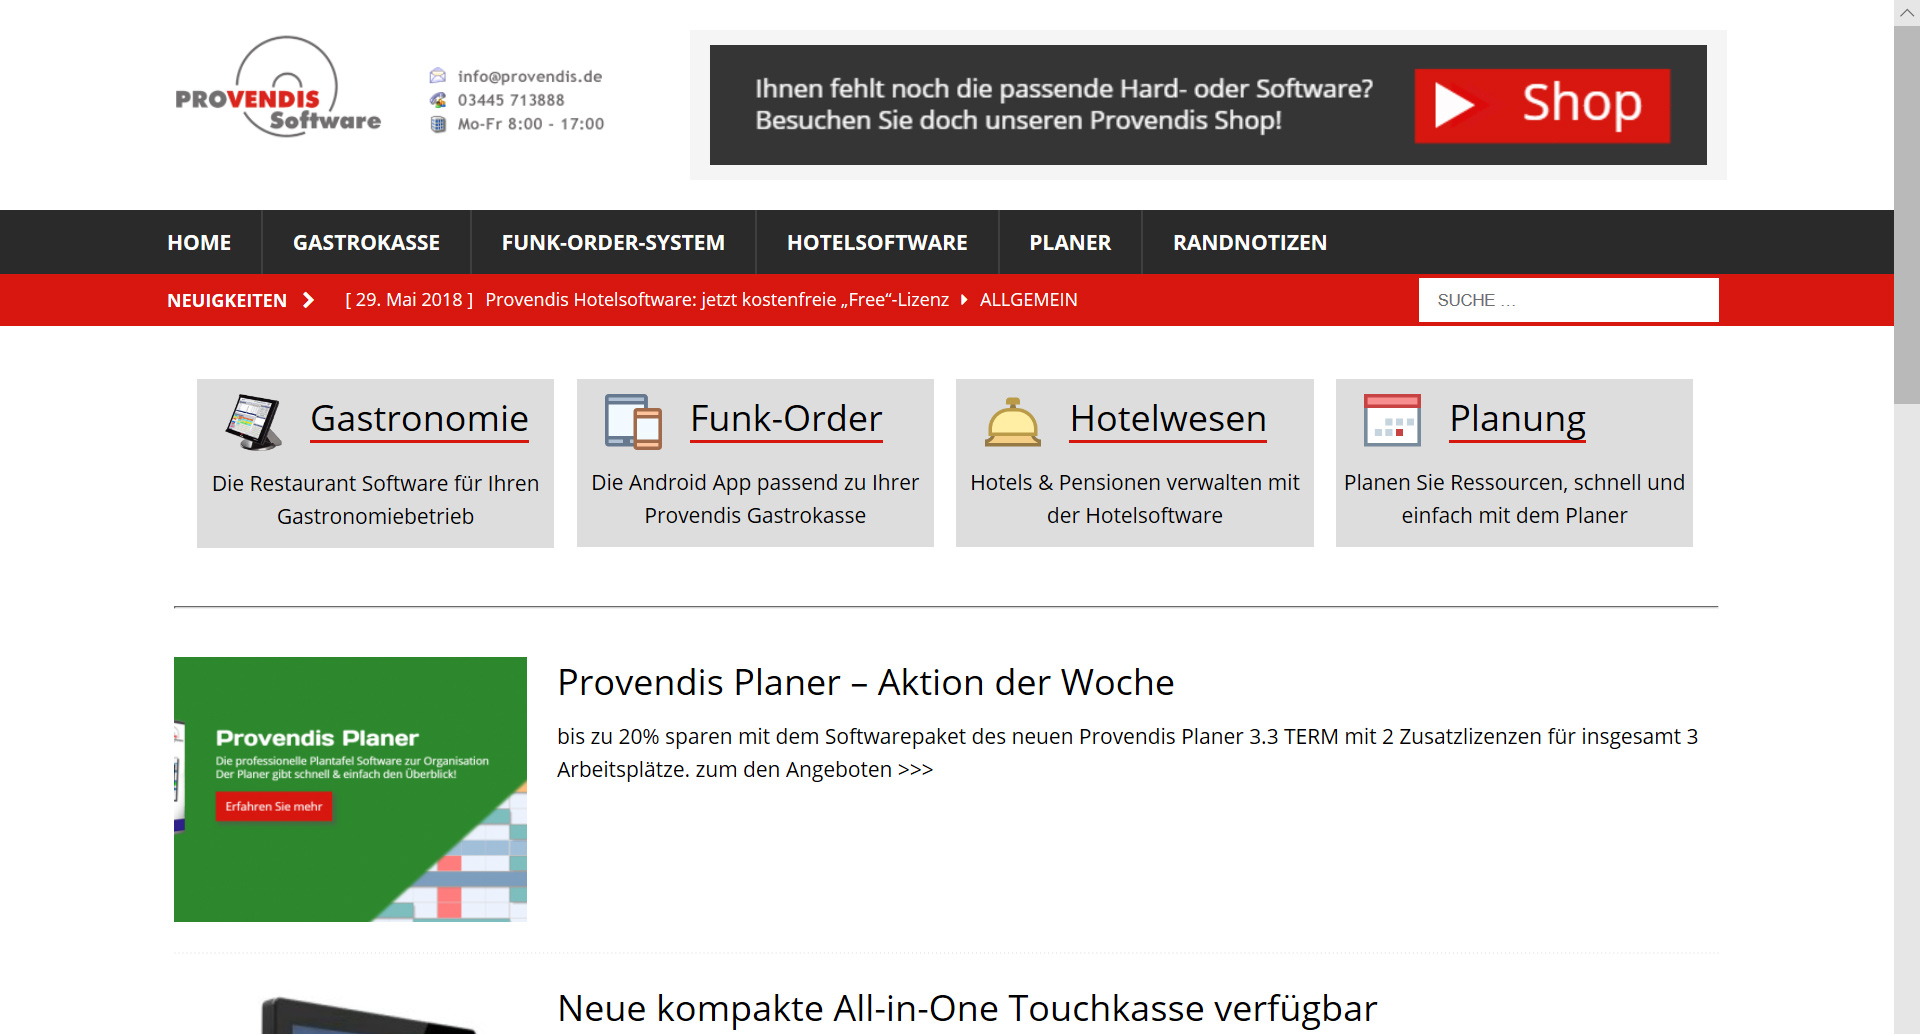Open the Planung heading link
This screenshot has height=1034, width=1920.
(x=1518, y=418)
